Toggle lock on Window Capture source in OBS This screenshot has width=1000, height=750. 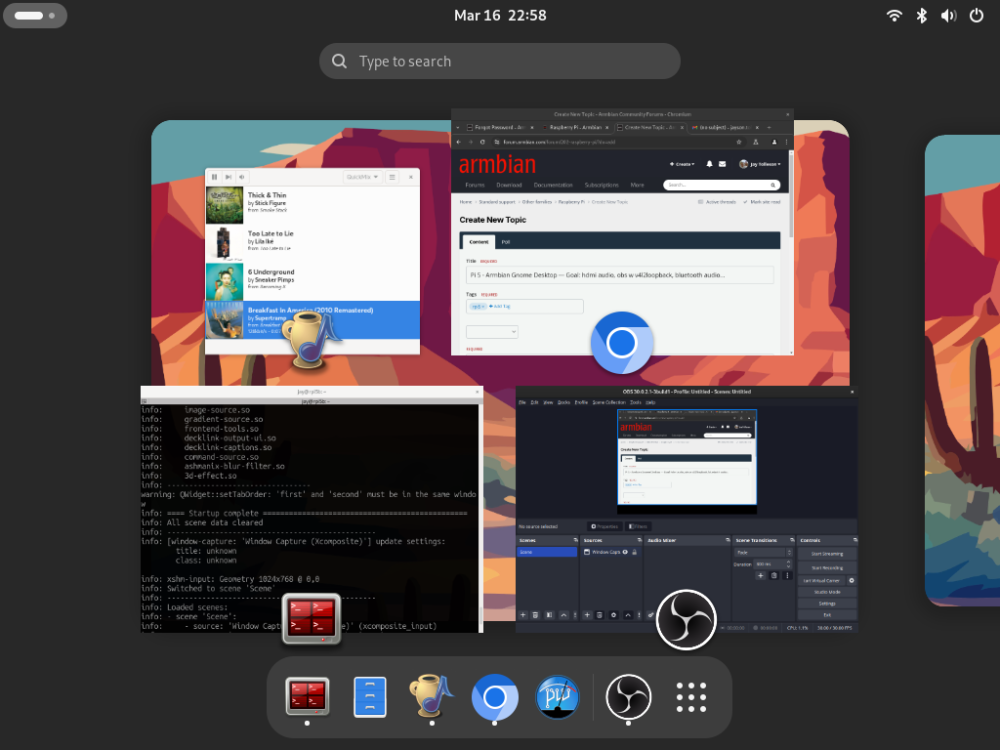635,552
